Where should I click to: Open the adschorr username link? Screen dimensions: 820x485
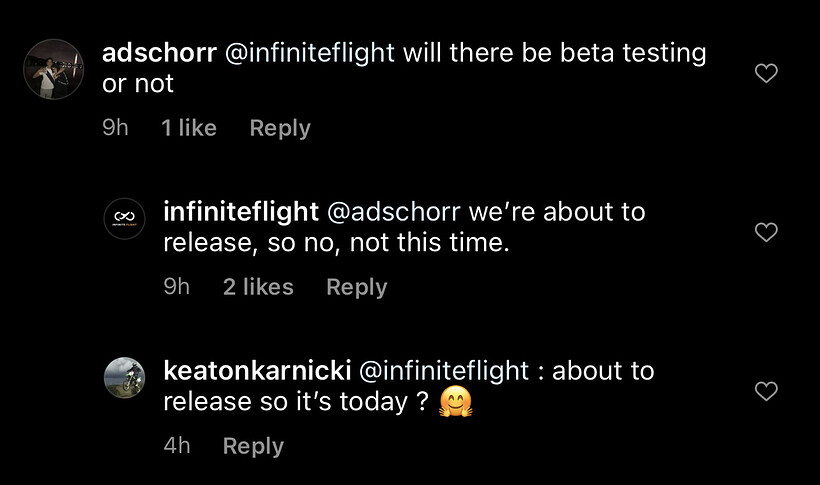pyautogui.click(x=159, y=53)
